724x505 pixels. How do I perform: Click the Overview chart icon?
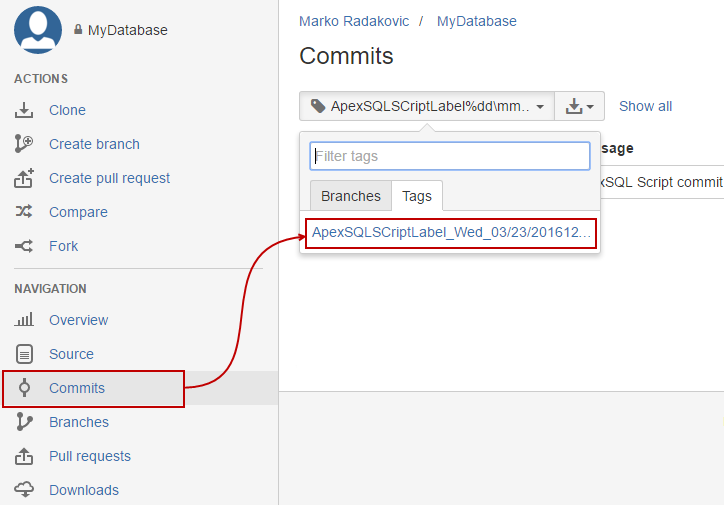pos(25,320)
